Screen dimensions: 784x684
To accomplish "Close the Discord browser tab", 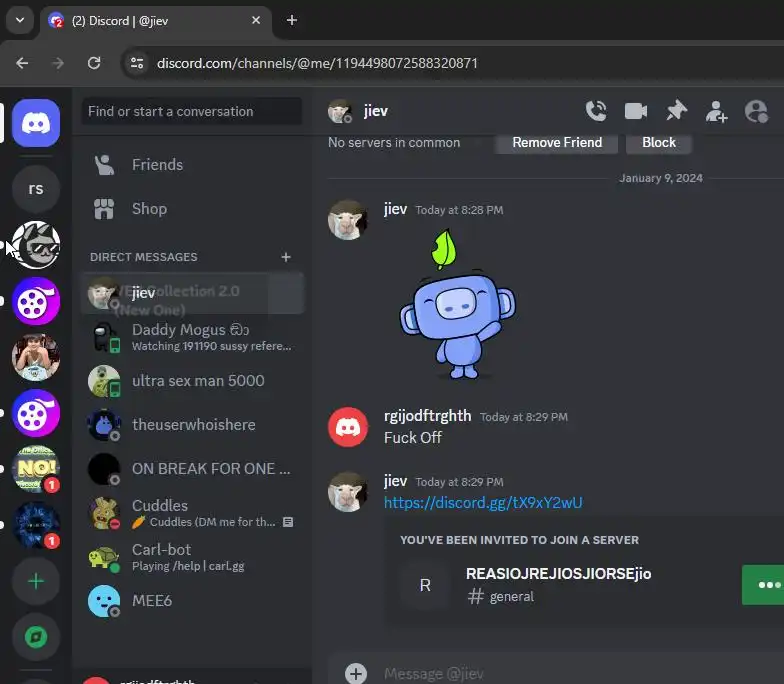I will click(x=256, y=20).
